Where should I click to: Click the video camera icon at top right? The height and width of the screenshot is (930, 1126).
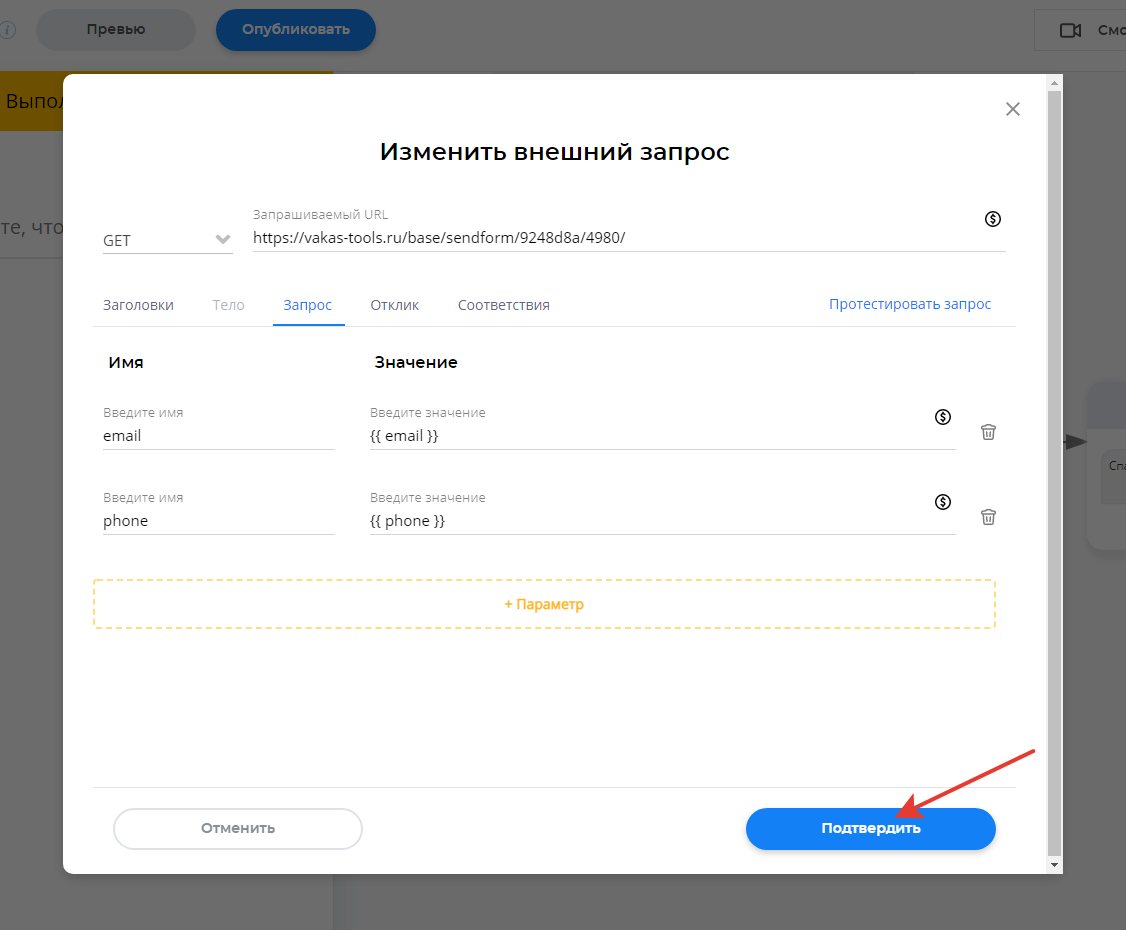[x=1070, y=30]
